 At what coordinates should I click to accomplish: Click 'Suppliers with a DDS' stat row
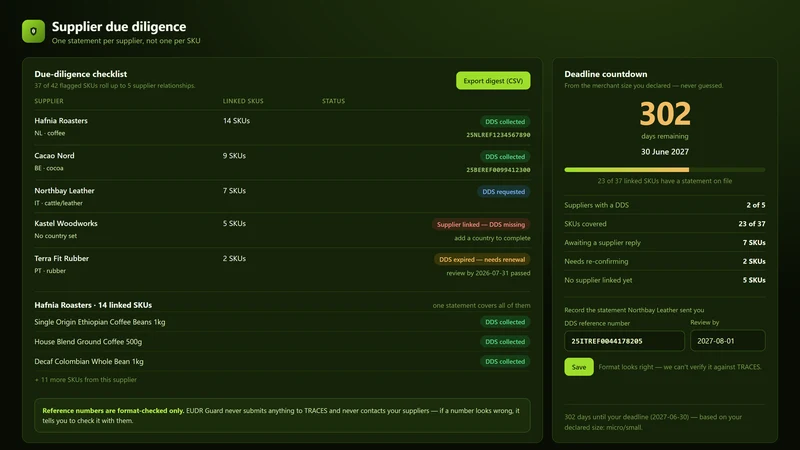coord(664,205)
